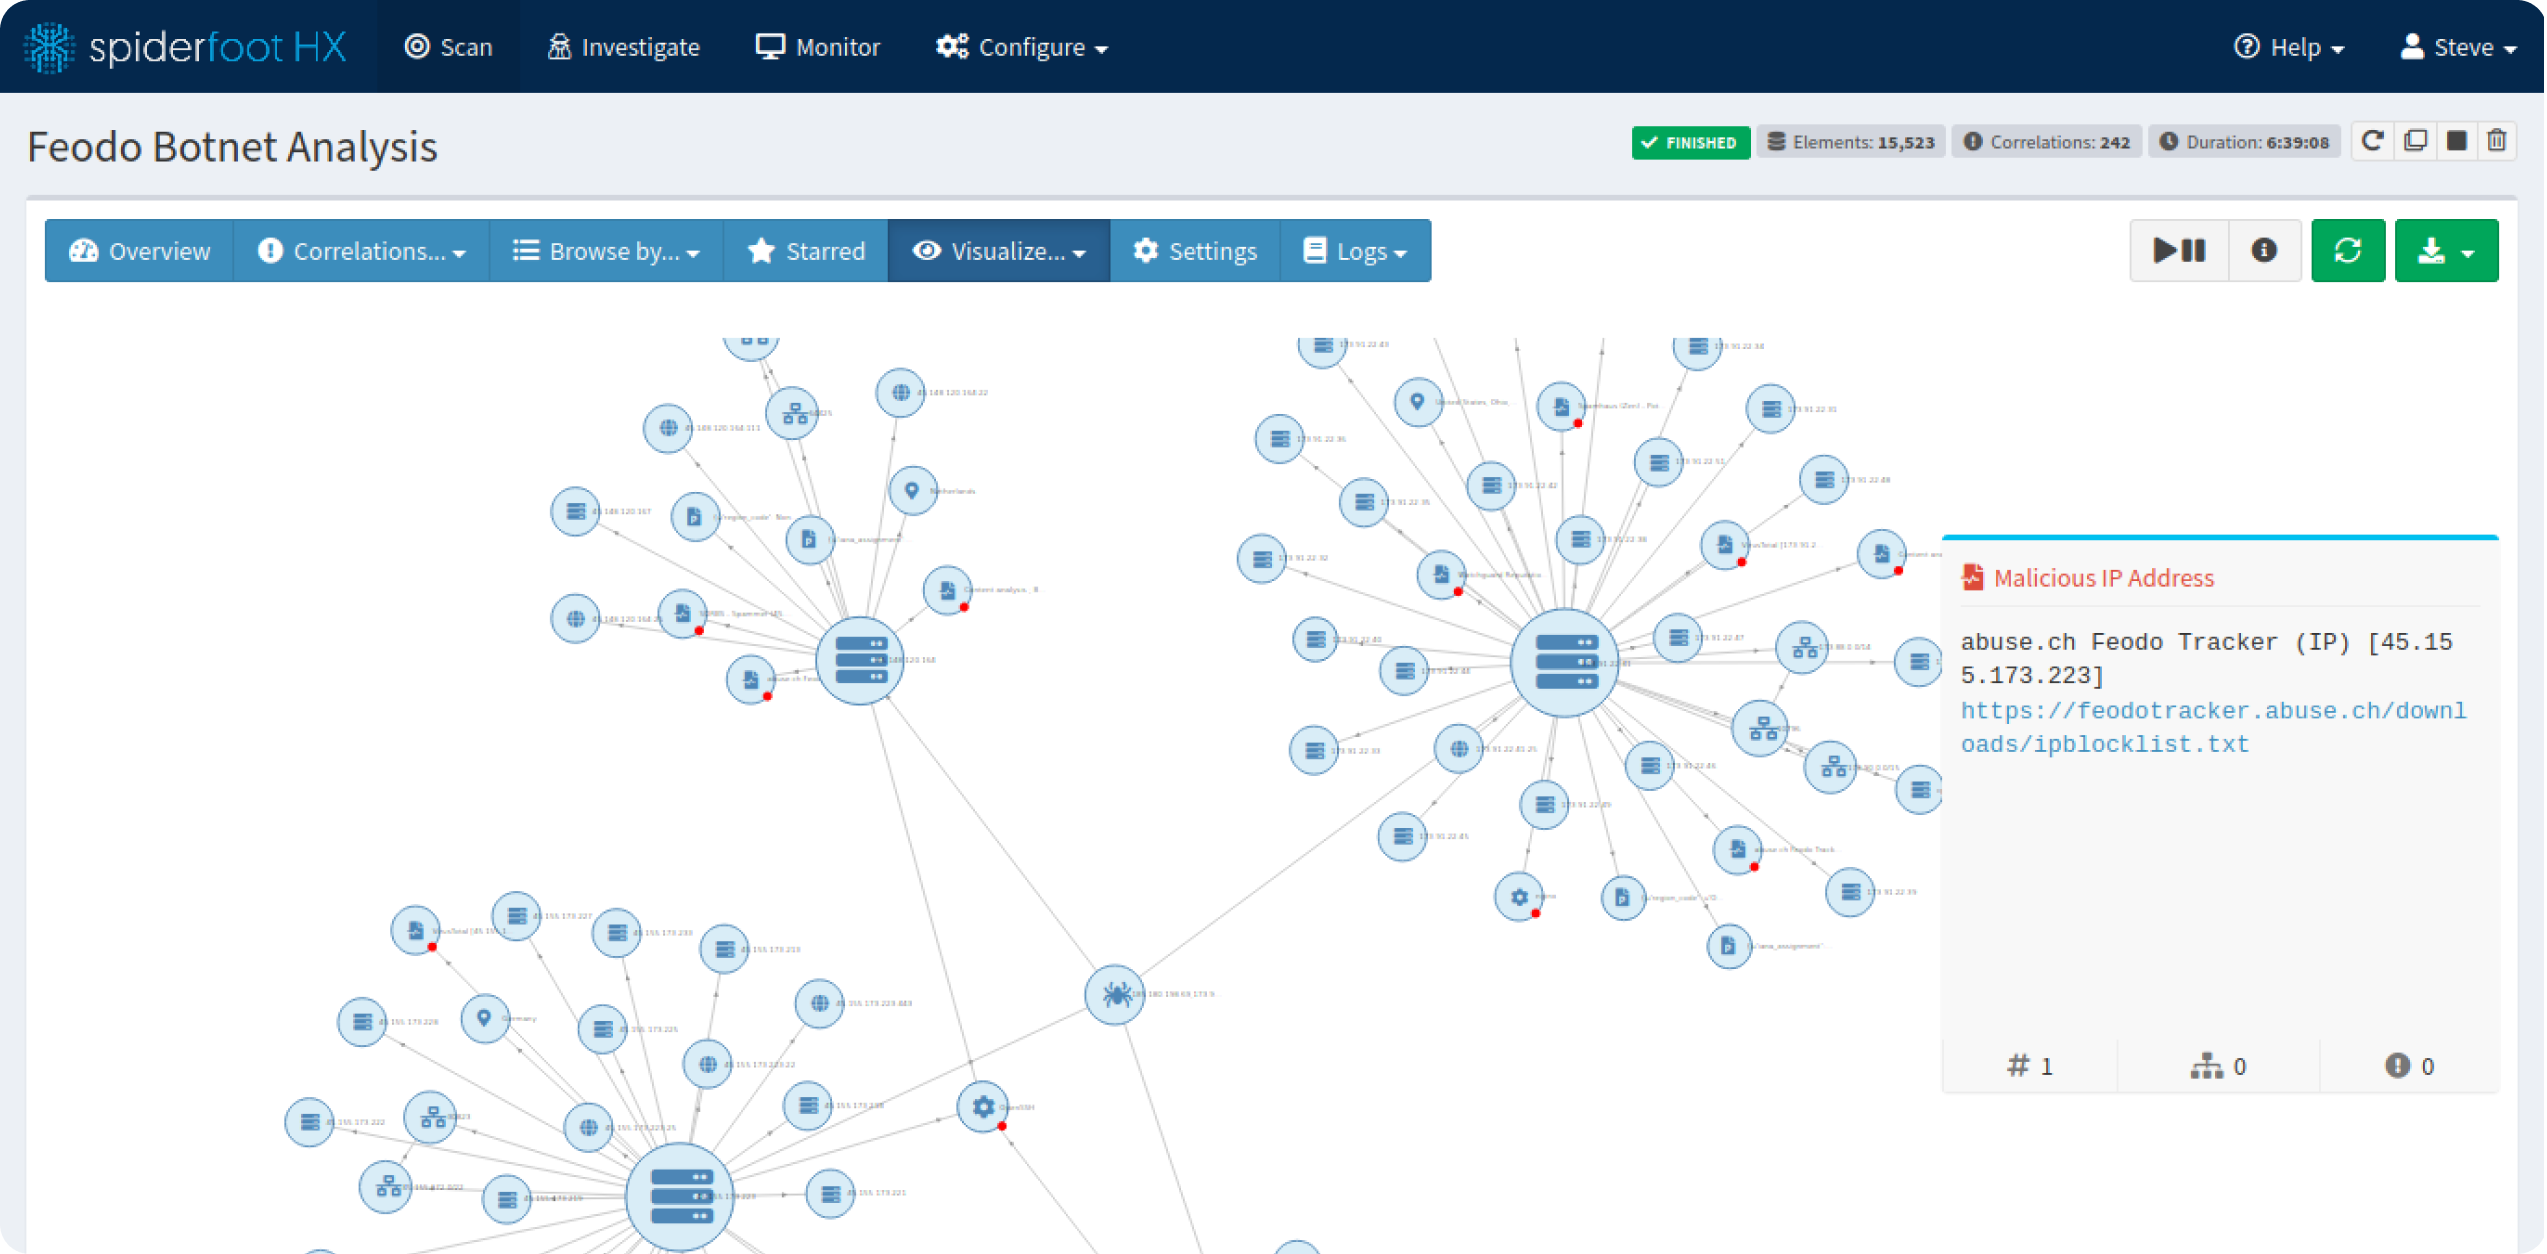Click the hash count 1 indicator
The width and height of the screenshot is (2547, 1254).
[x=2030, y=1066]
